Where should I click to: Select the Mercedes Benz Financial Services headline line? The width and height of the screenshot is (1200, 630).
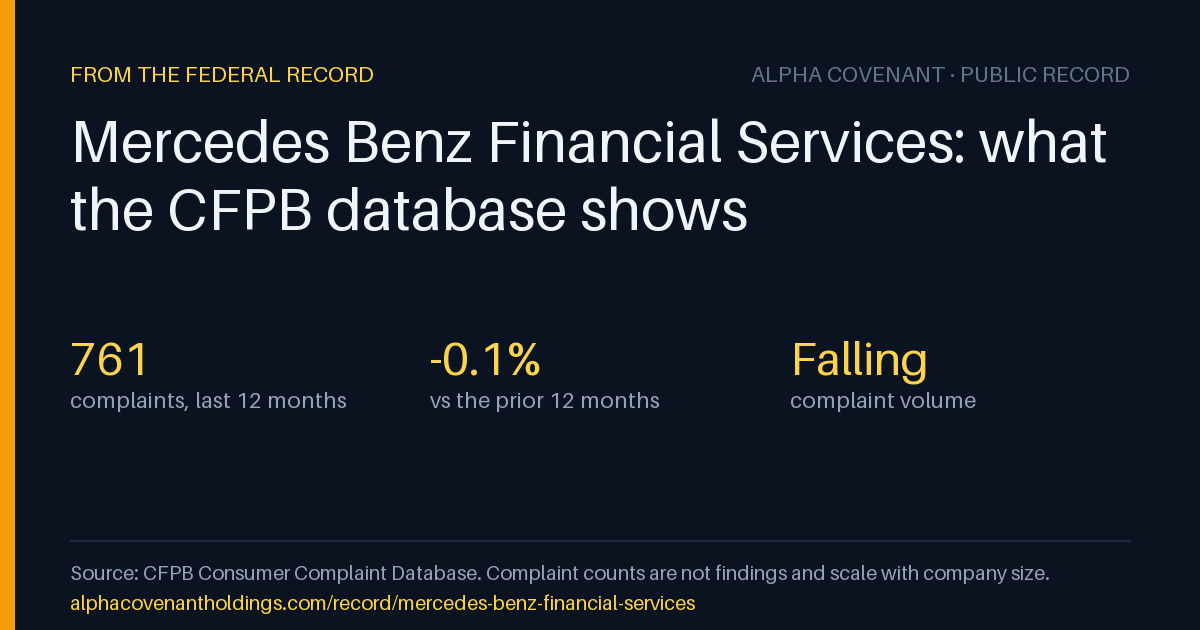pos(589,143)
